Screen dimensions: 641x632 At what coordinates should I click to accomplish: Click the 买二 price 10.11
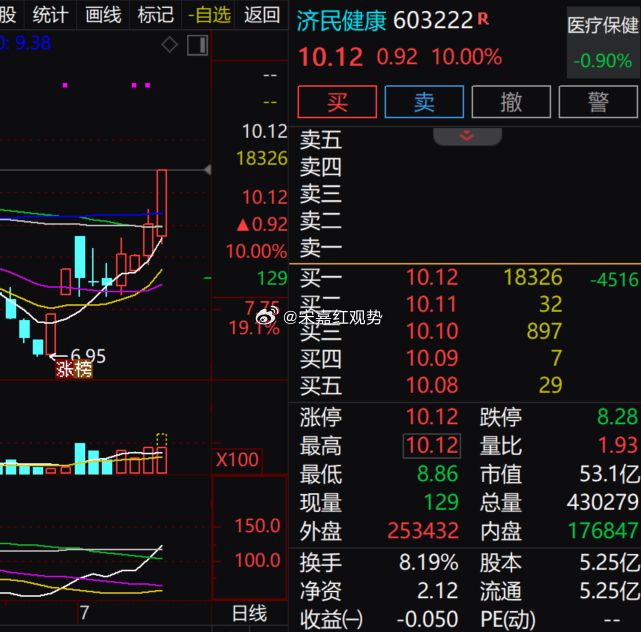tap(431, 305)
